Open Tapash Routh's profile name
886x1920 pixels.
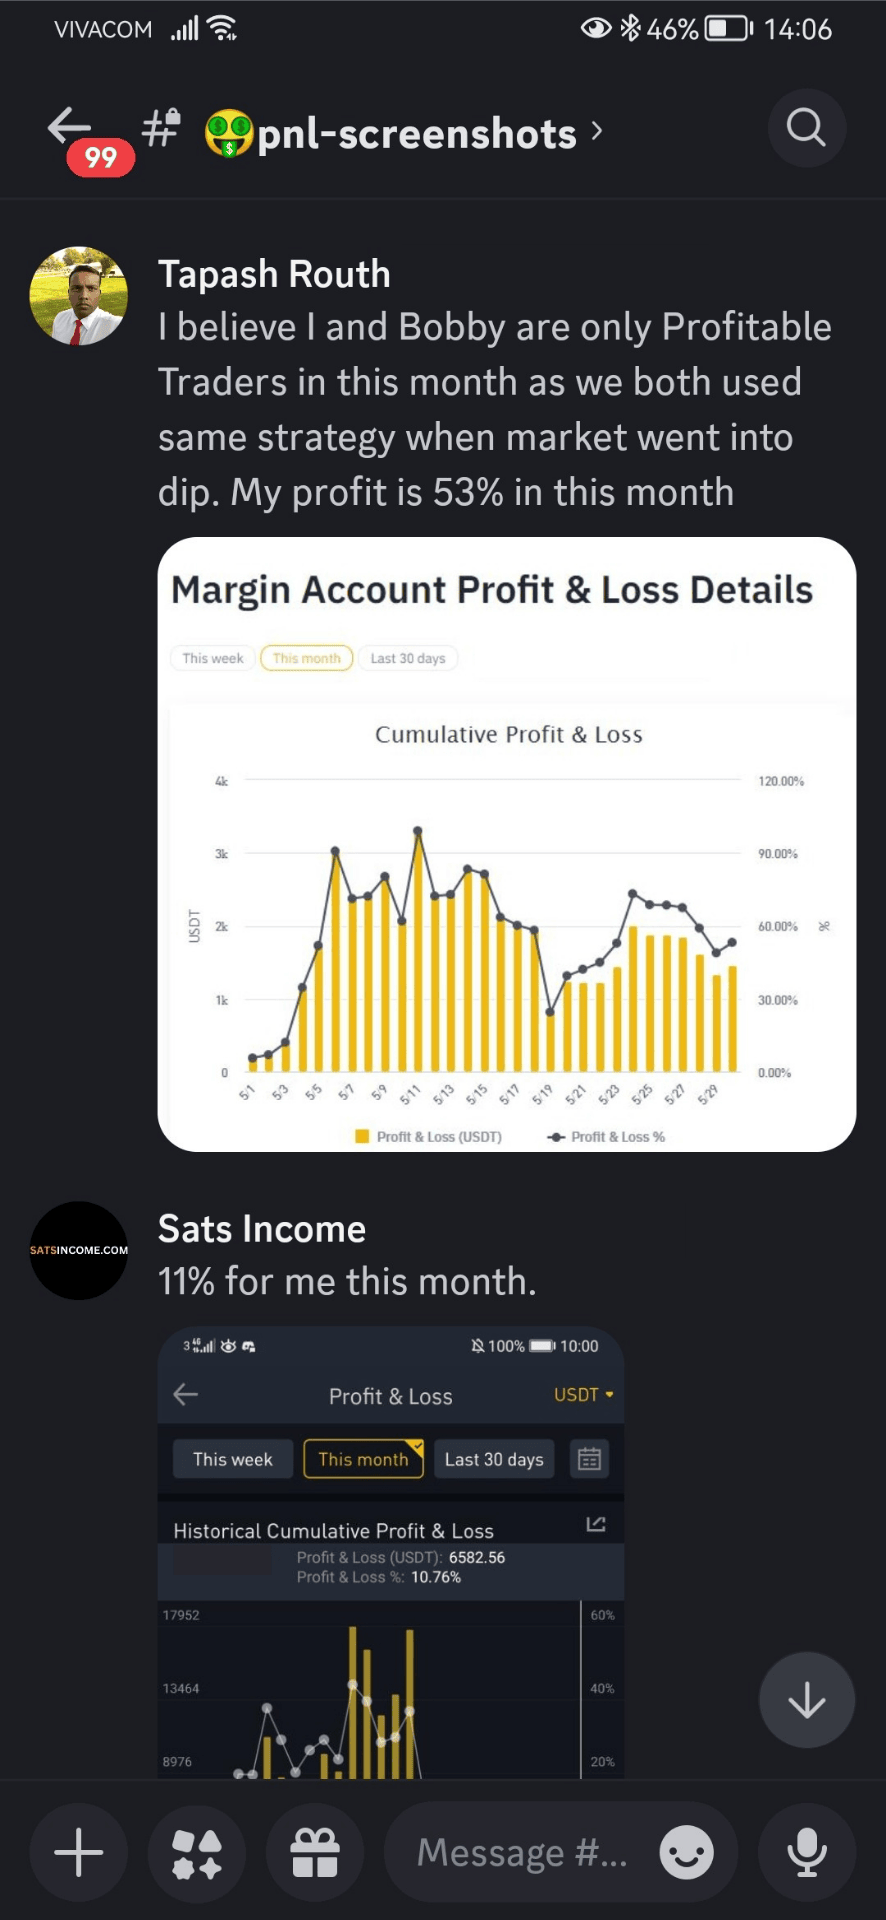(274, 274)
